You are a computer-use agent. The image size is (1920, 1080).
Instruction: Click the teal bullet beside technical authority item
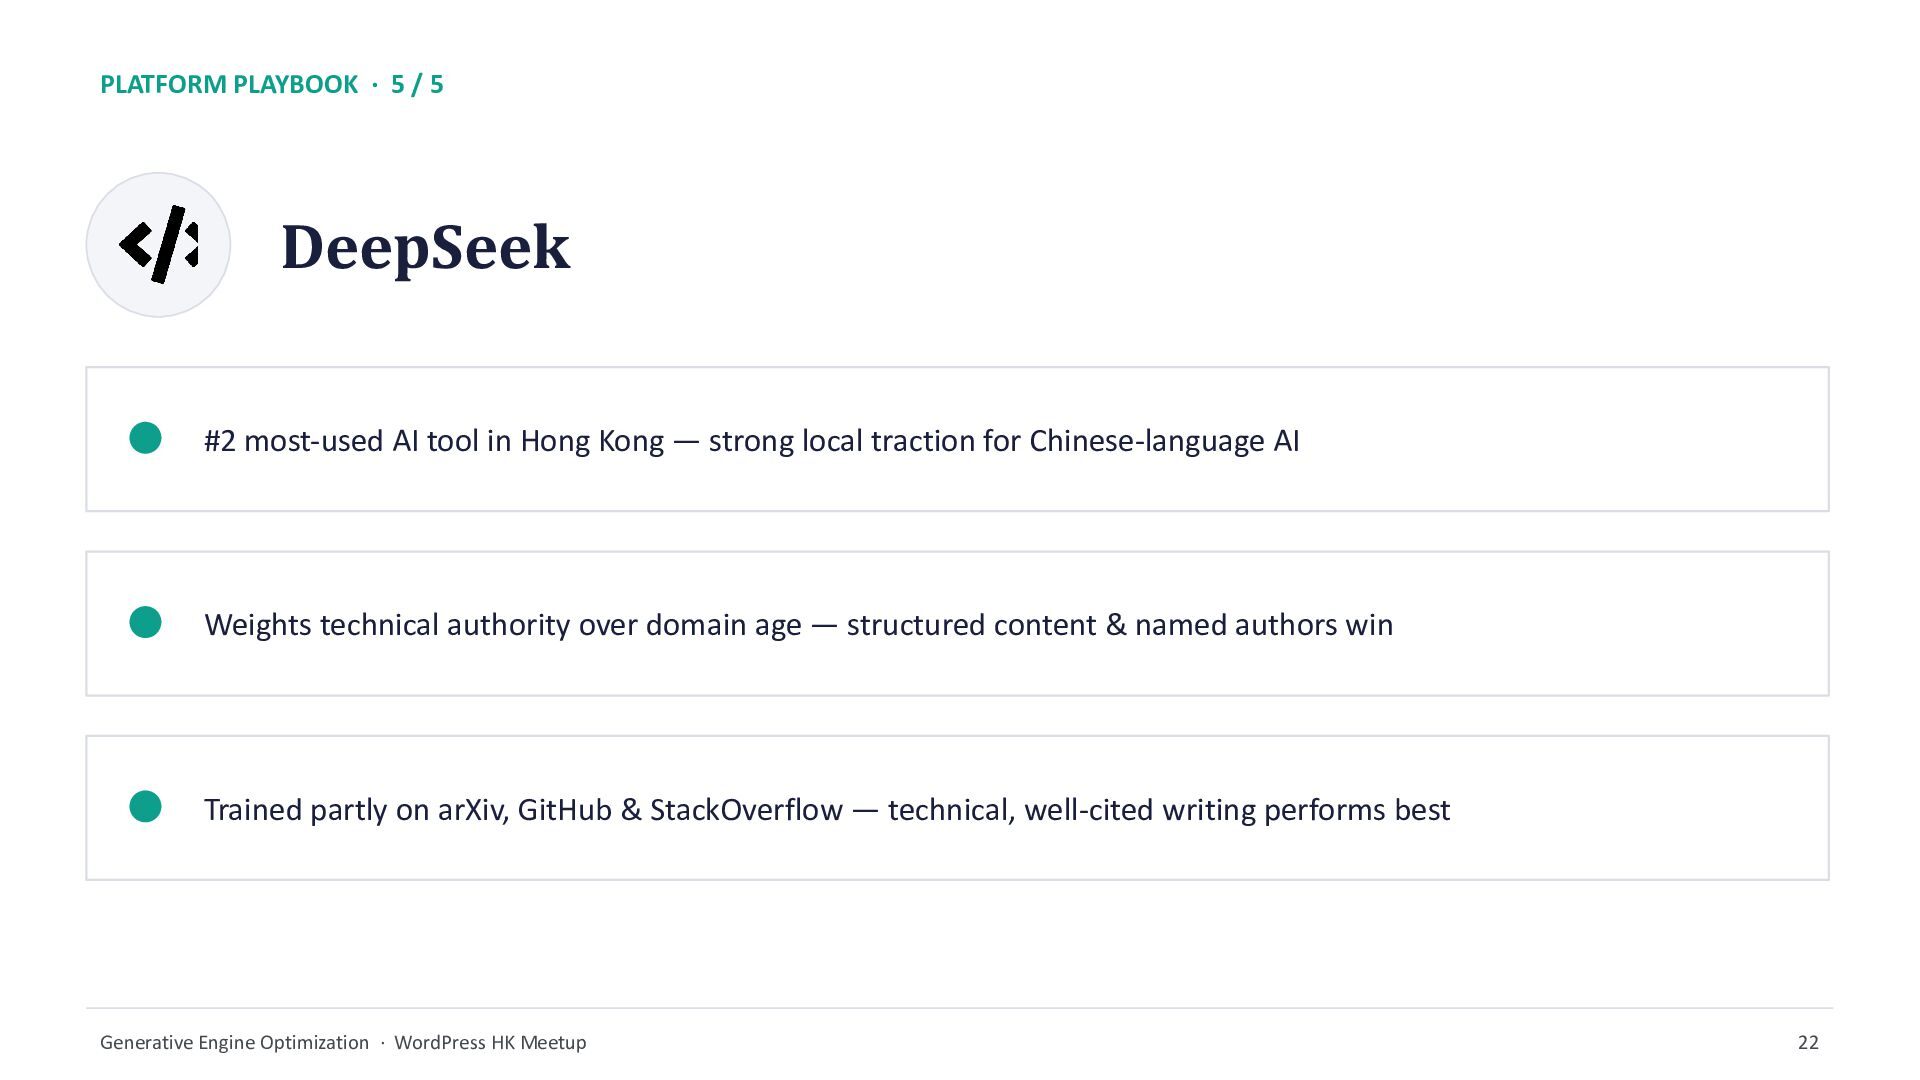tap(146, 622)
